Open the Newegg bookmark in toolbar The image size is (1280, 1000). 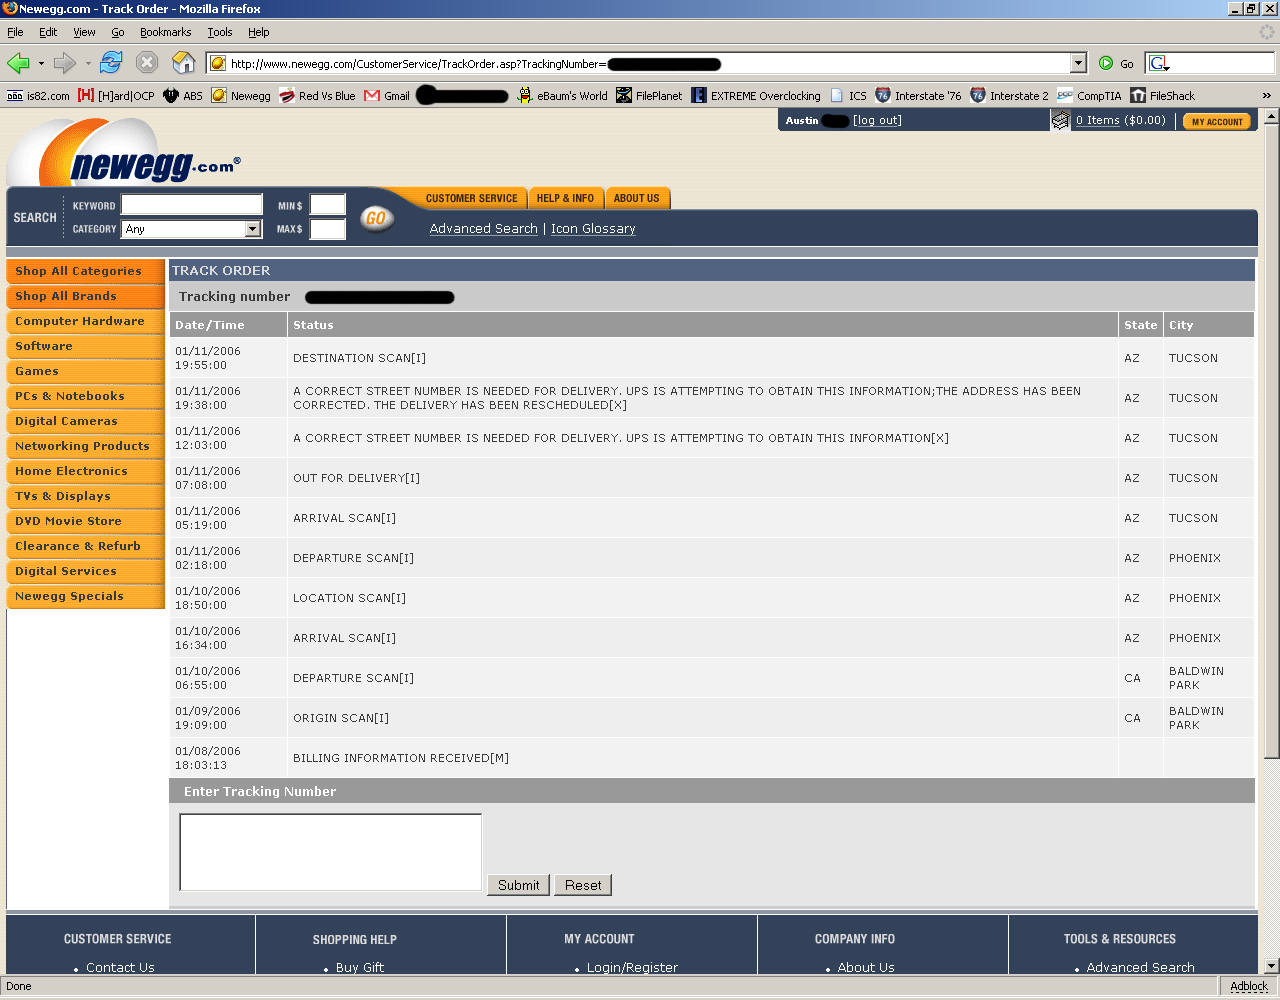click(241, 96)
